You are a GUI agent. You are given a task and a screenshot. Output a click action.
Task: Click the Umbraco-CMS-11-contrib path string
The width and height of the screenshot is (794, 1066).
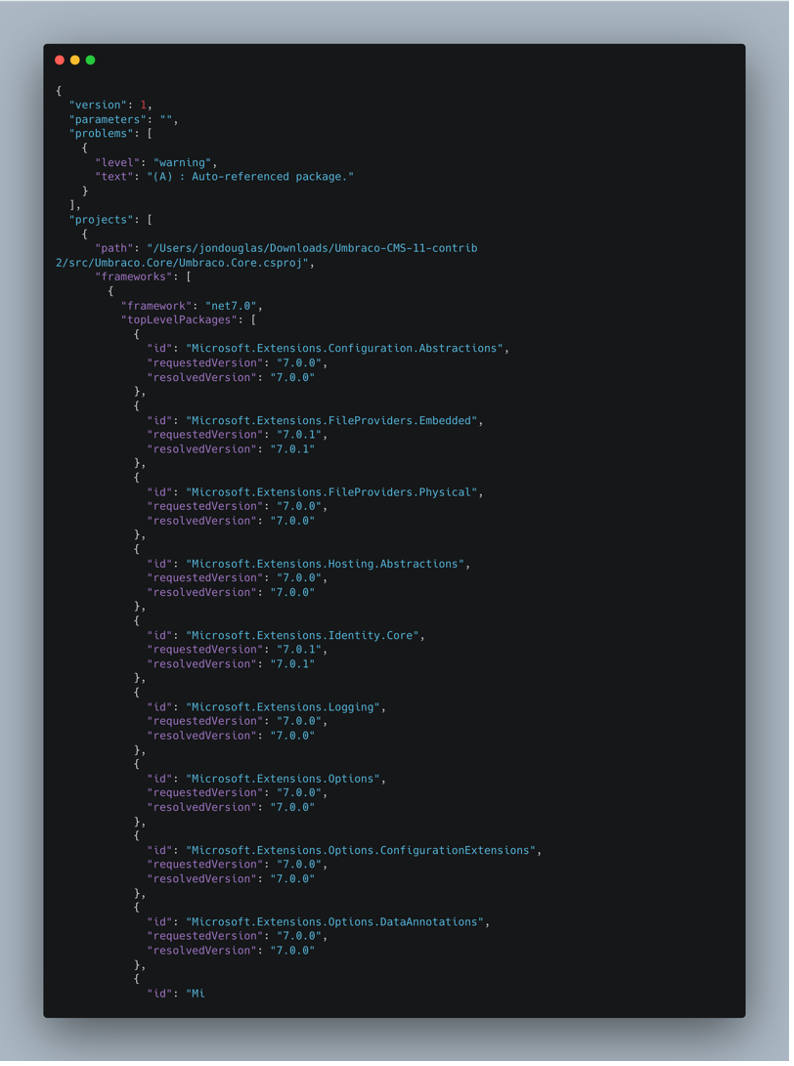click(x=312, y=248)
